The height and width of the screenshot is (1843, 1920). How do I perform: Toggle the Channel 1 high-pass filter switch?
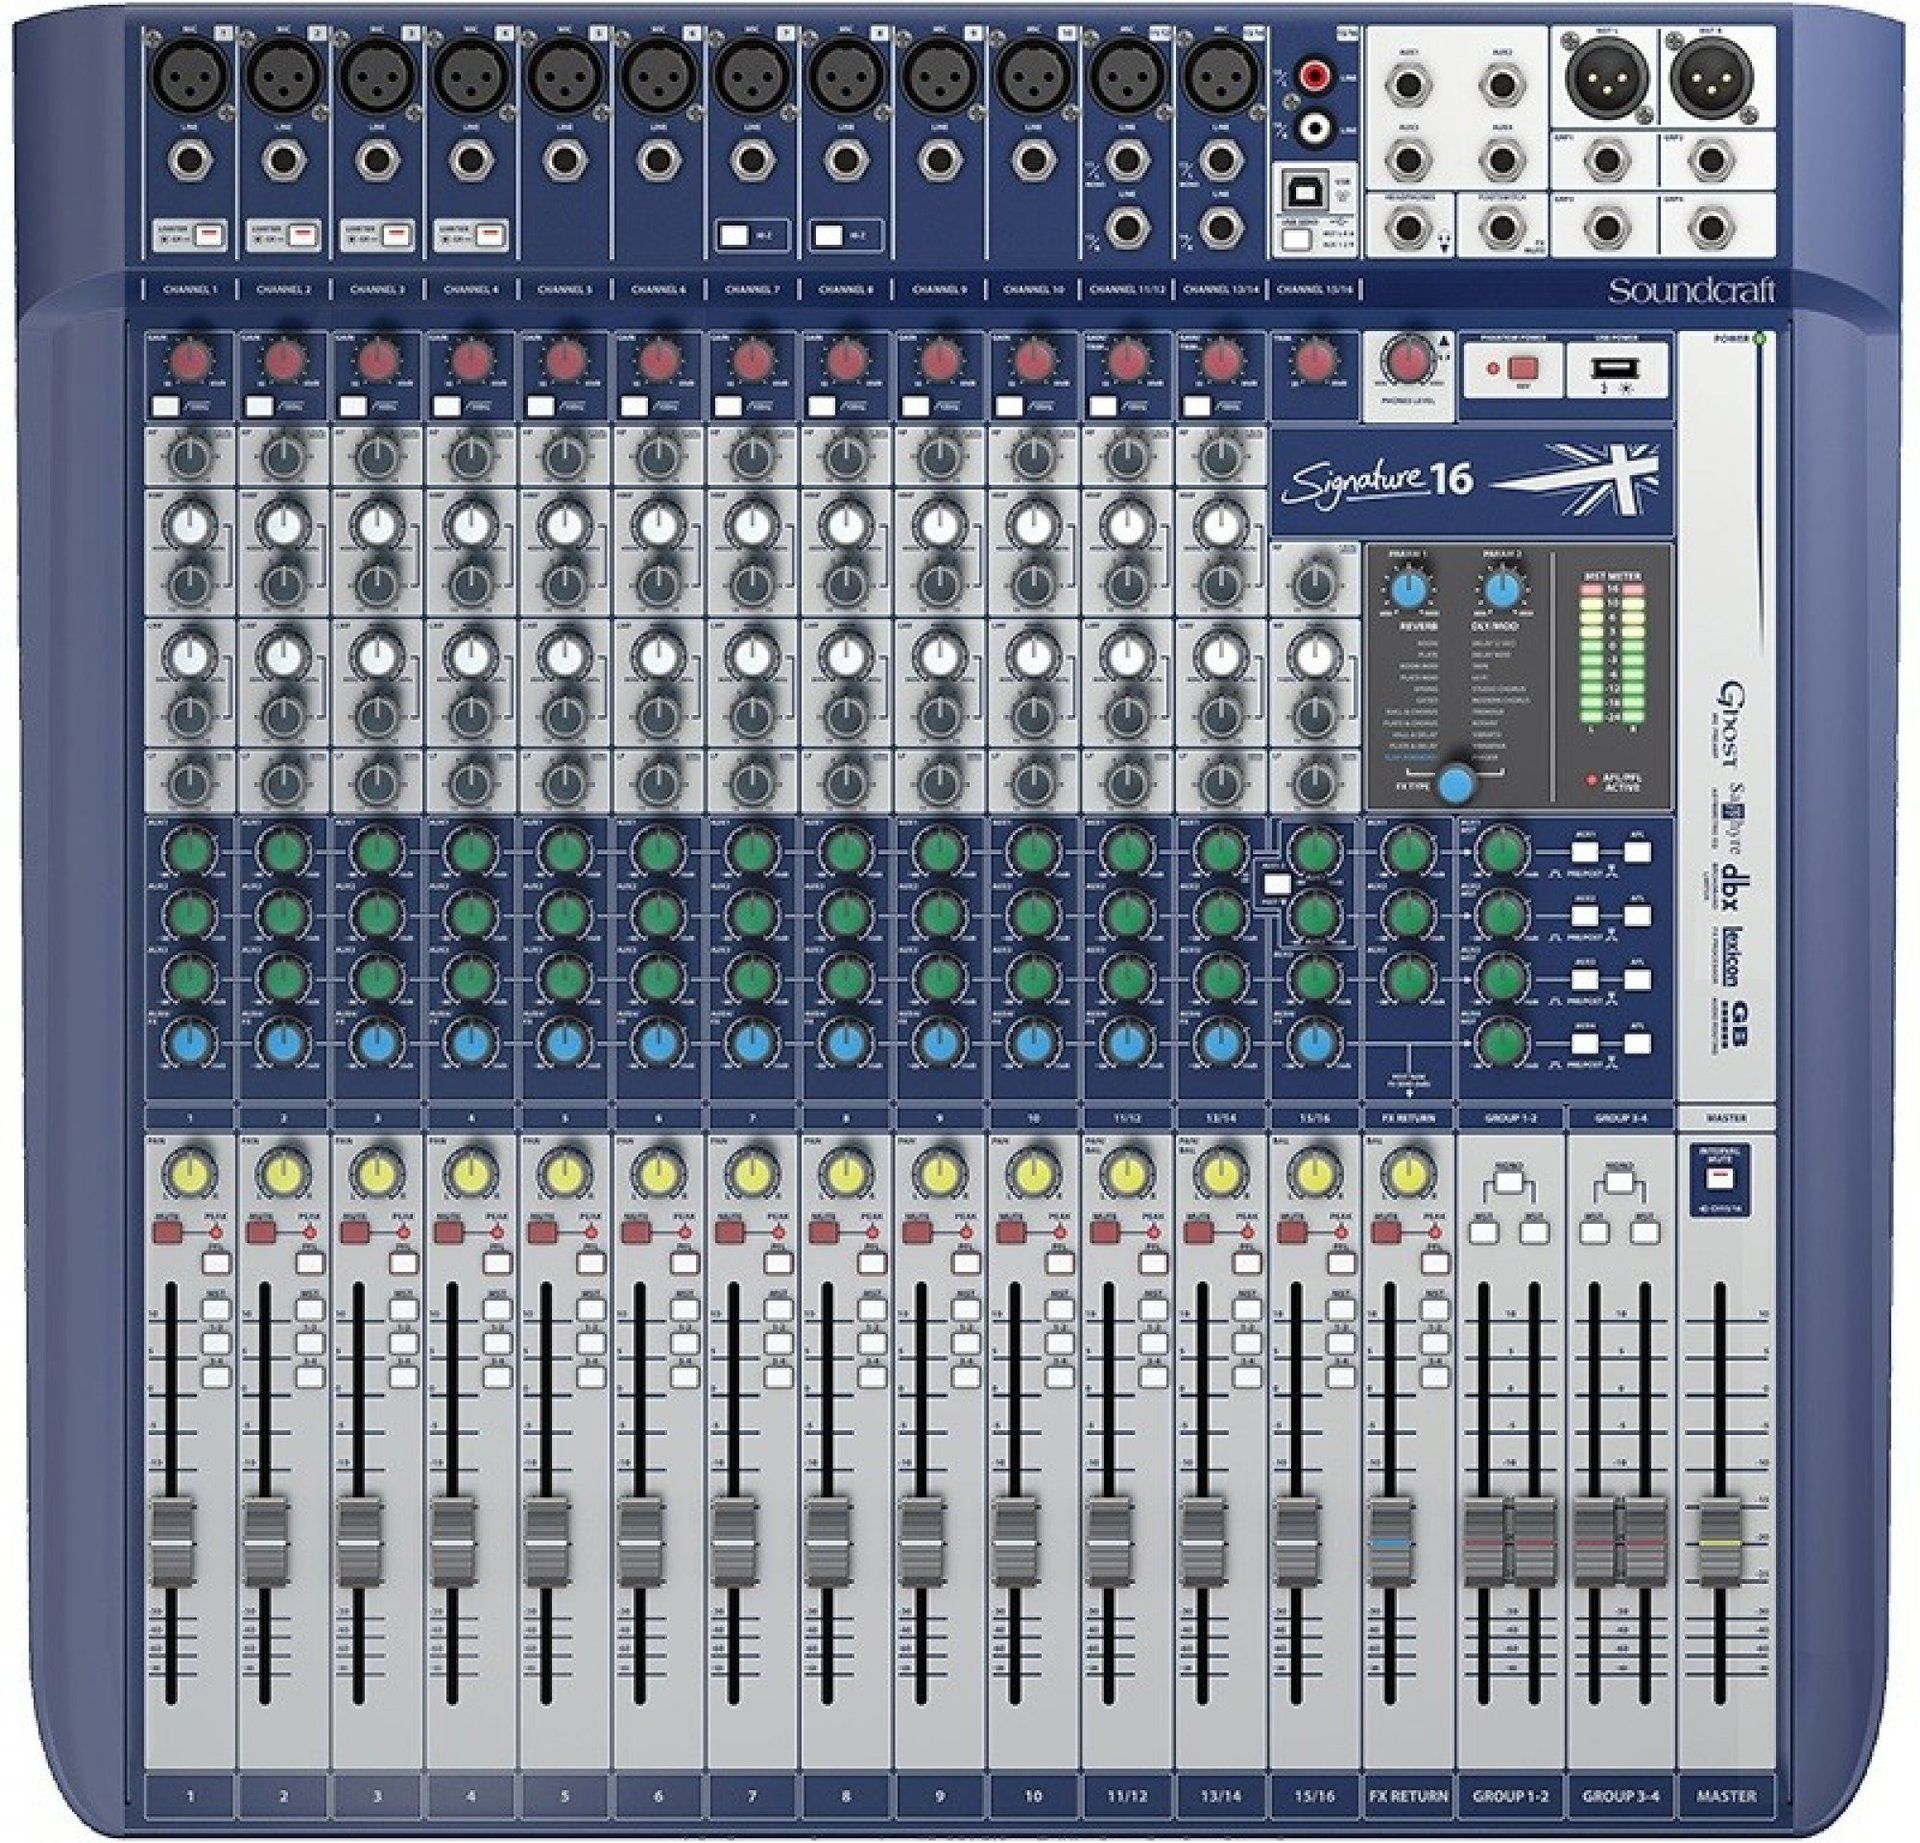(167, 406)
